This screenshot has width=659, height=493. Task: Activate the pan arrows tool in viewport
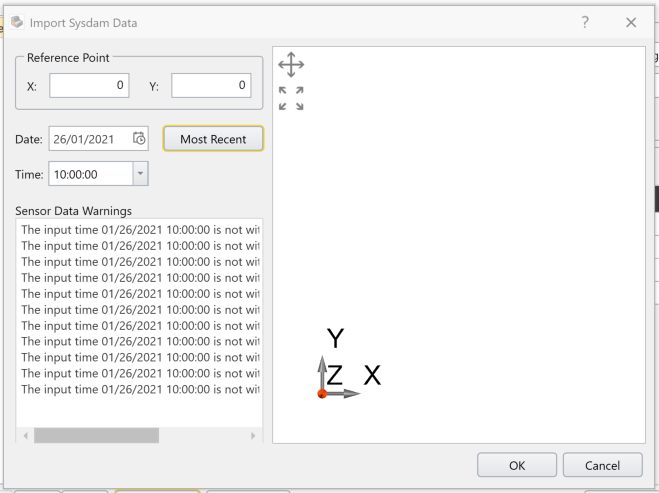290,66
